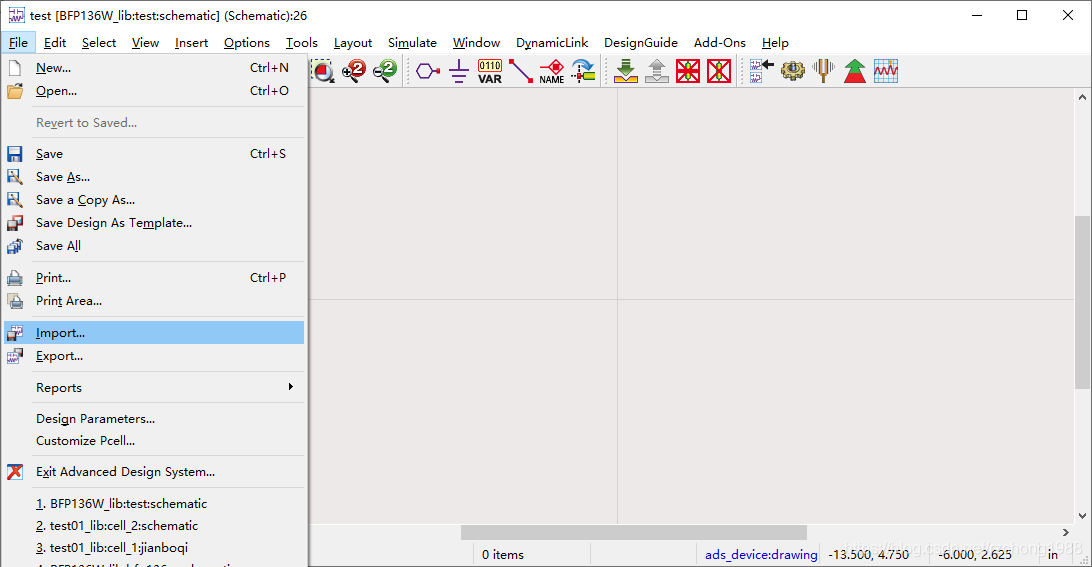The image size is (1092, 567).
Task: Click the vertical scrollbar thumb
Action: tap(1082, 302)
